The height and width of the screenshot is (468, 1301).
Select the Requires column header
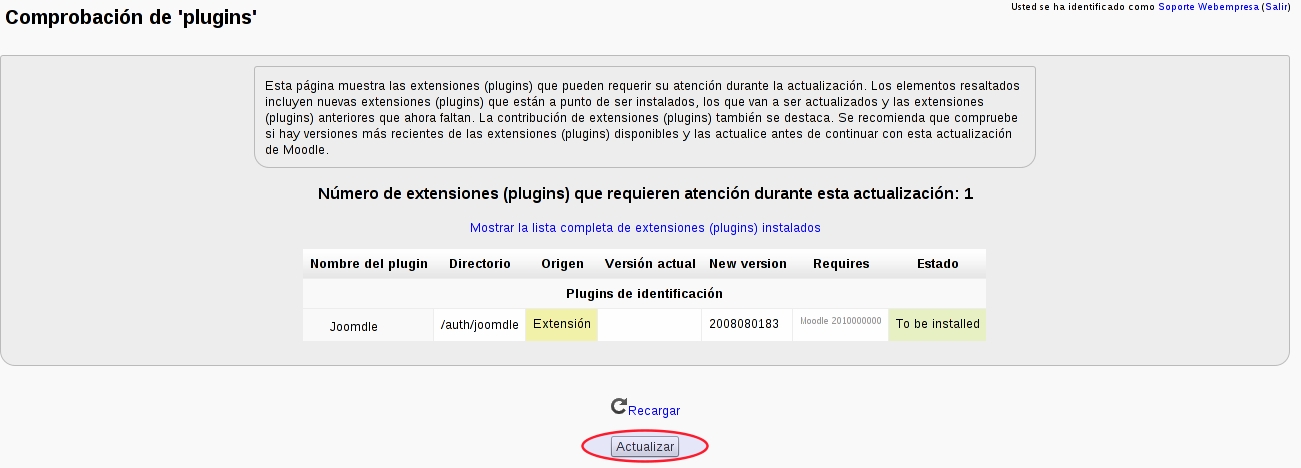click(841, 264)
